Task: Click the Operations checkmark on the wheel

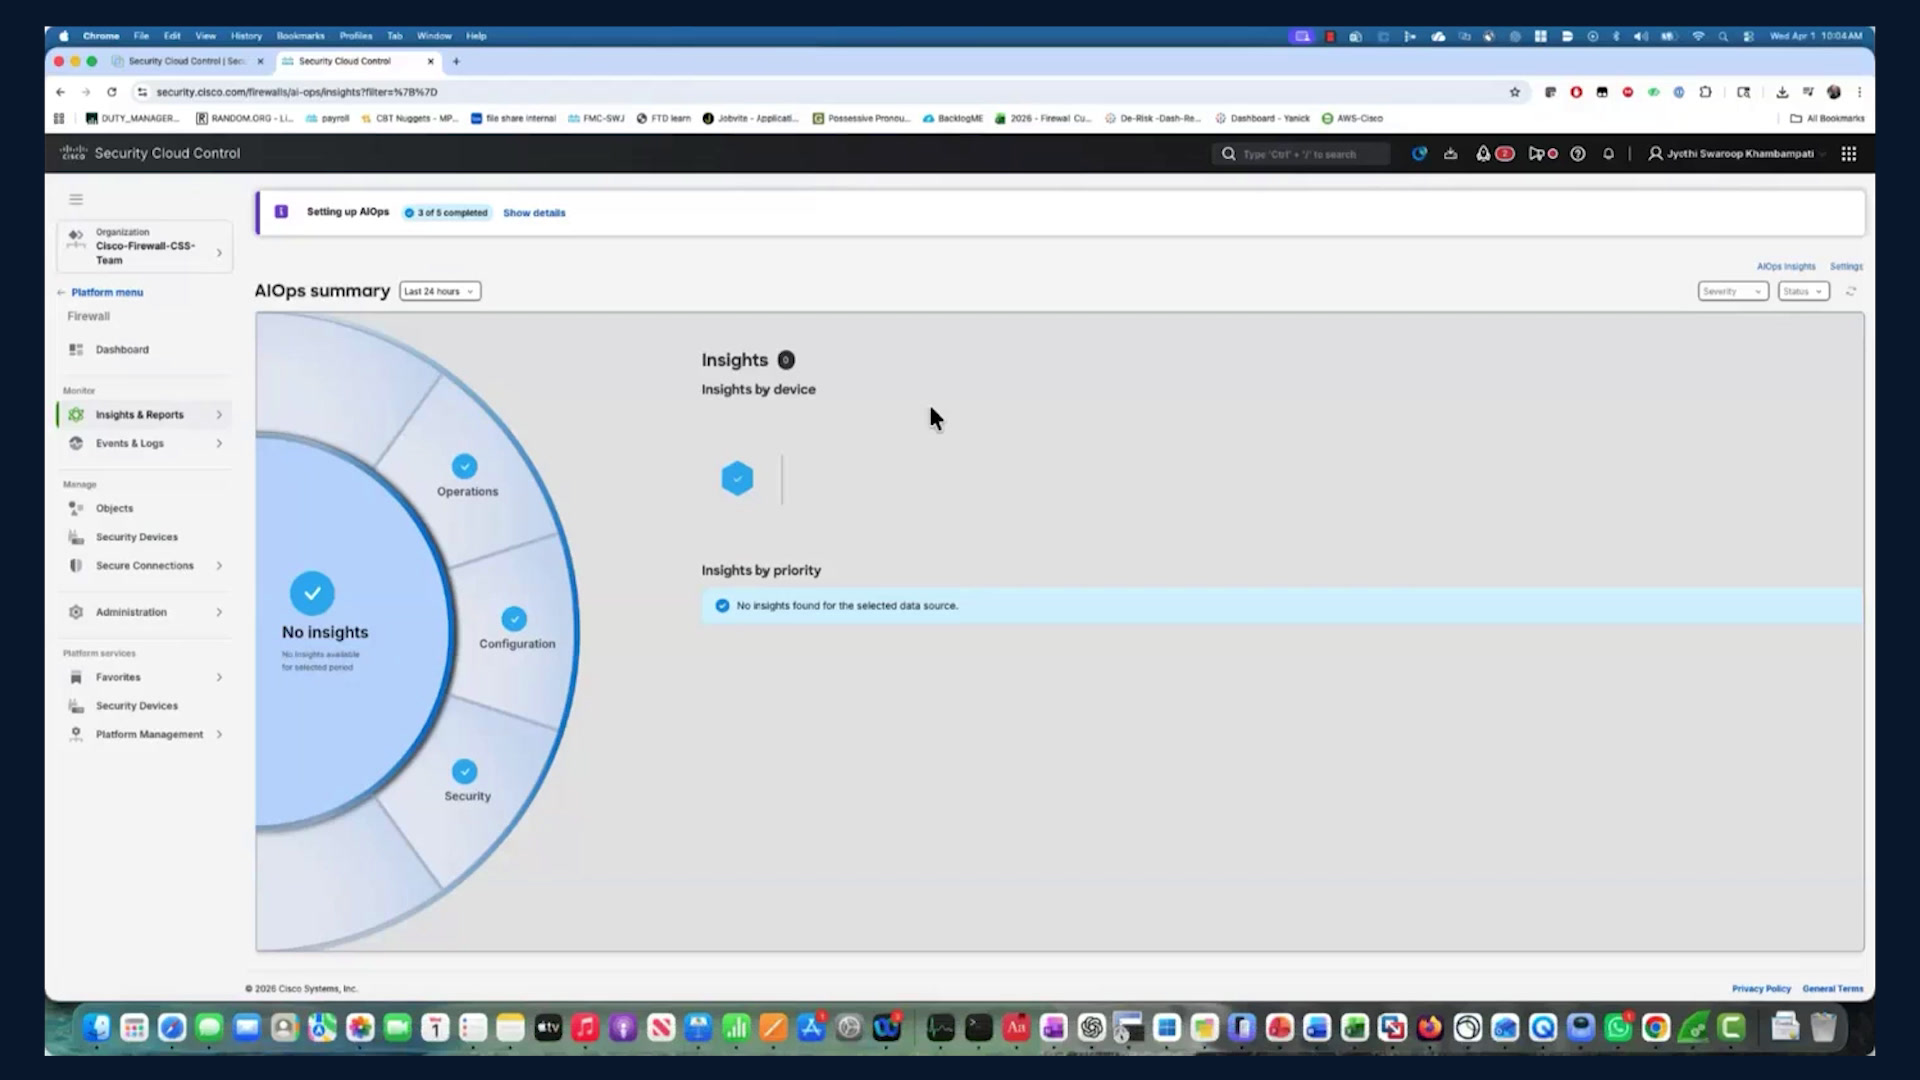Action: coord(464,467)
